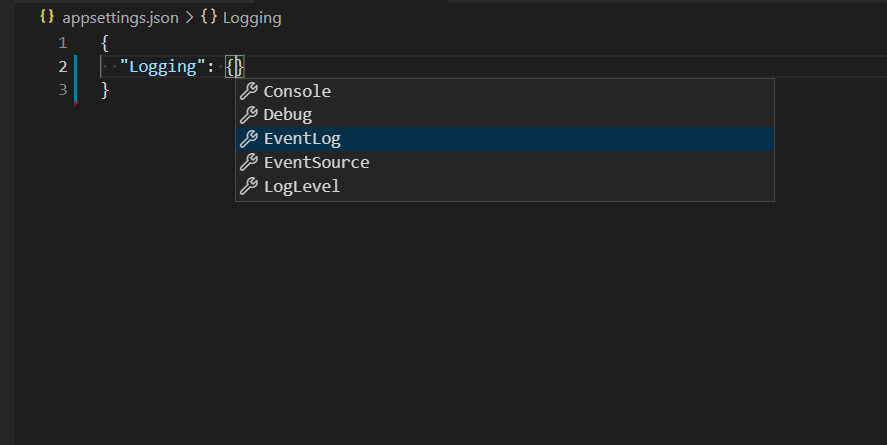Click the closing brace on line 3
The image size is (887, 445).
105,90
